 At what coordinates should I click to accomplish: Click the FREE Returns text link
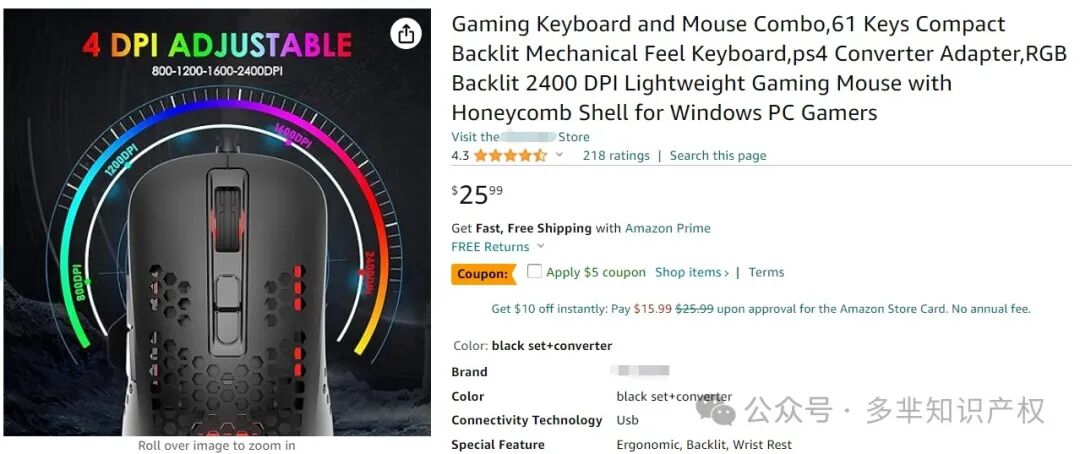pyautogui.click(x=490, y=247)
